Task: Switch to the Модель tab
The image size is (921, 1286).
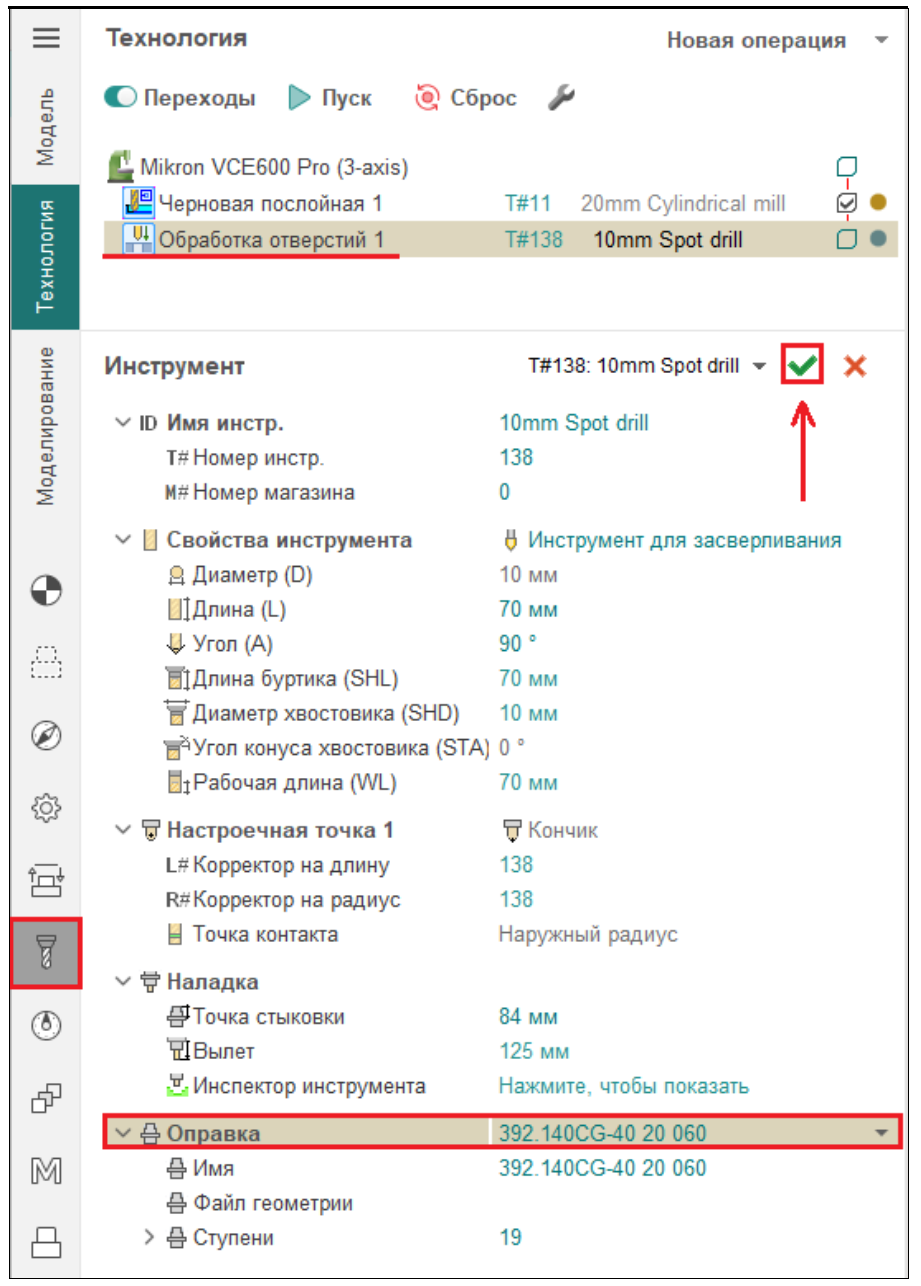Action: (46, 125)
